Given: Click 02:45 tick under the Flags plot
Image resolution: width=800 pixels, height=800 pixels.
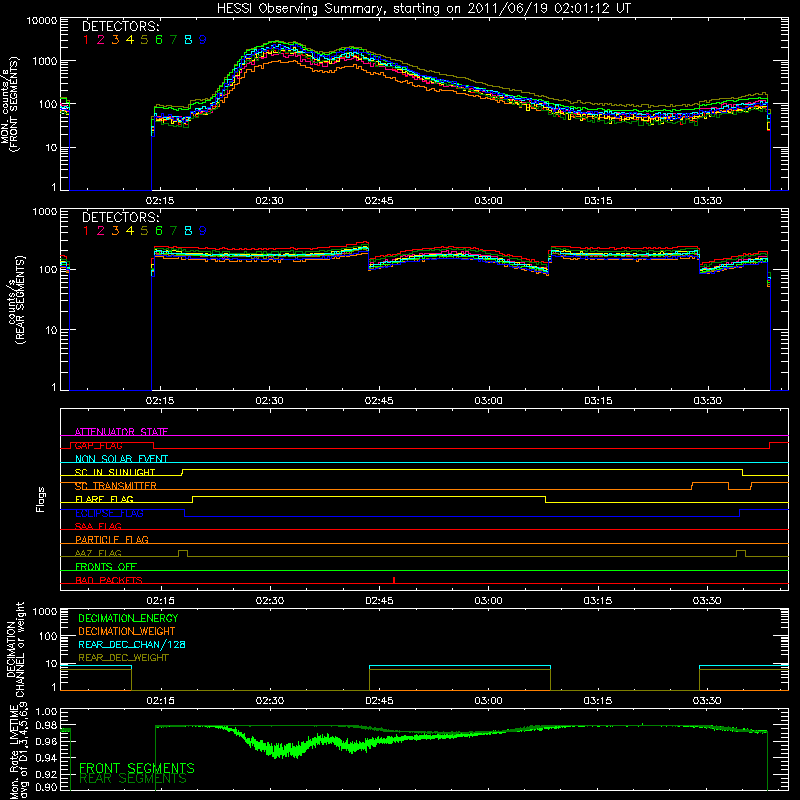Looking at the screenshot, I should click(x=379, y=601).
